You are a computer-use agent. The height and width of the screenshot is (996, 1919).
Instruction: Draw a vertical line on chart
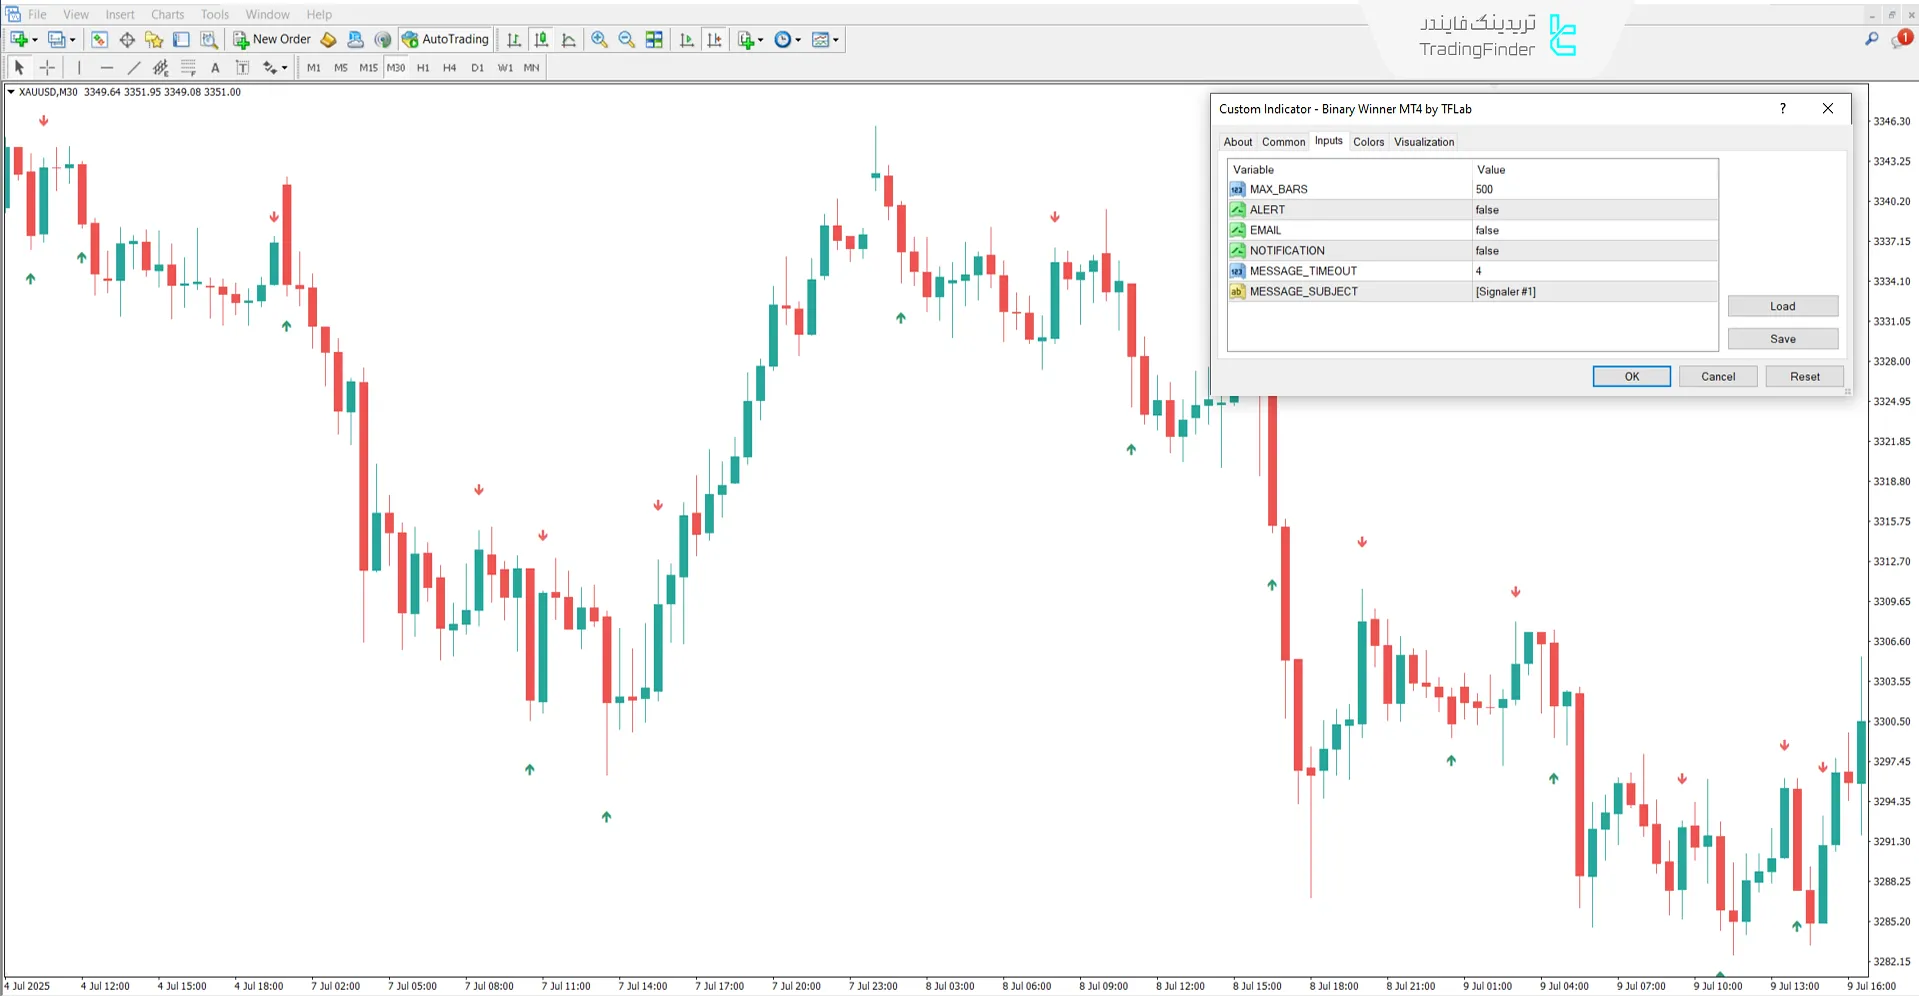click(x=79, y=68)
